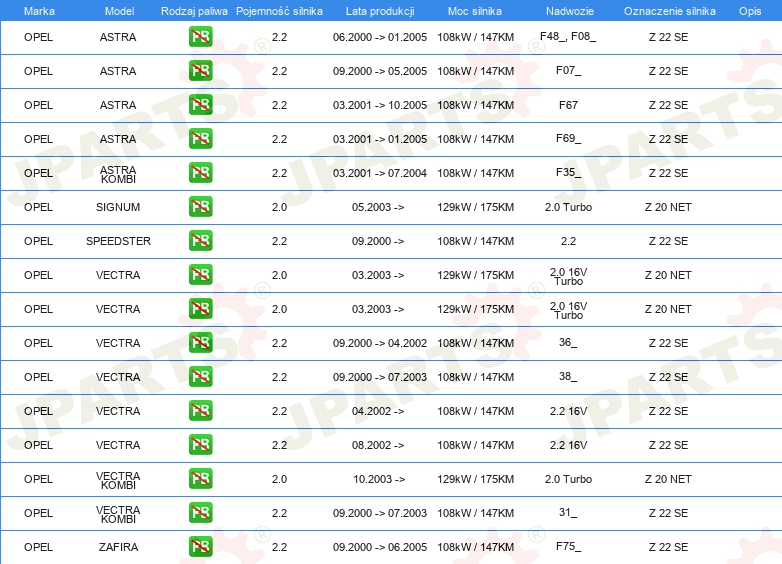Click body code 'F69_'
This screenshot has height=564, width=782.
[x=568, y=138]
